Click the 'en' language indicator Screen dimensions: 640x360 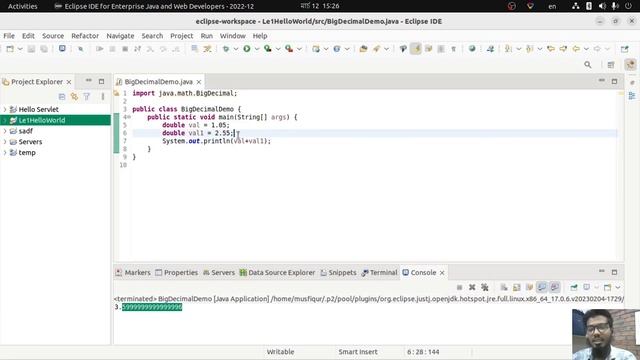552,6
